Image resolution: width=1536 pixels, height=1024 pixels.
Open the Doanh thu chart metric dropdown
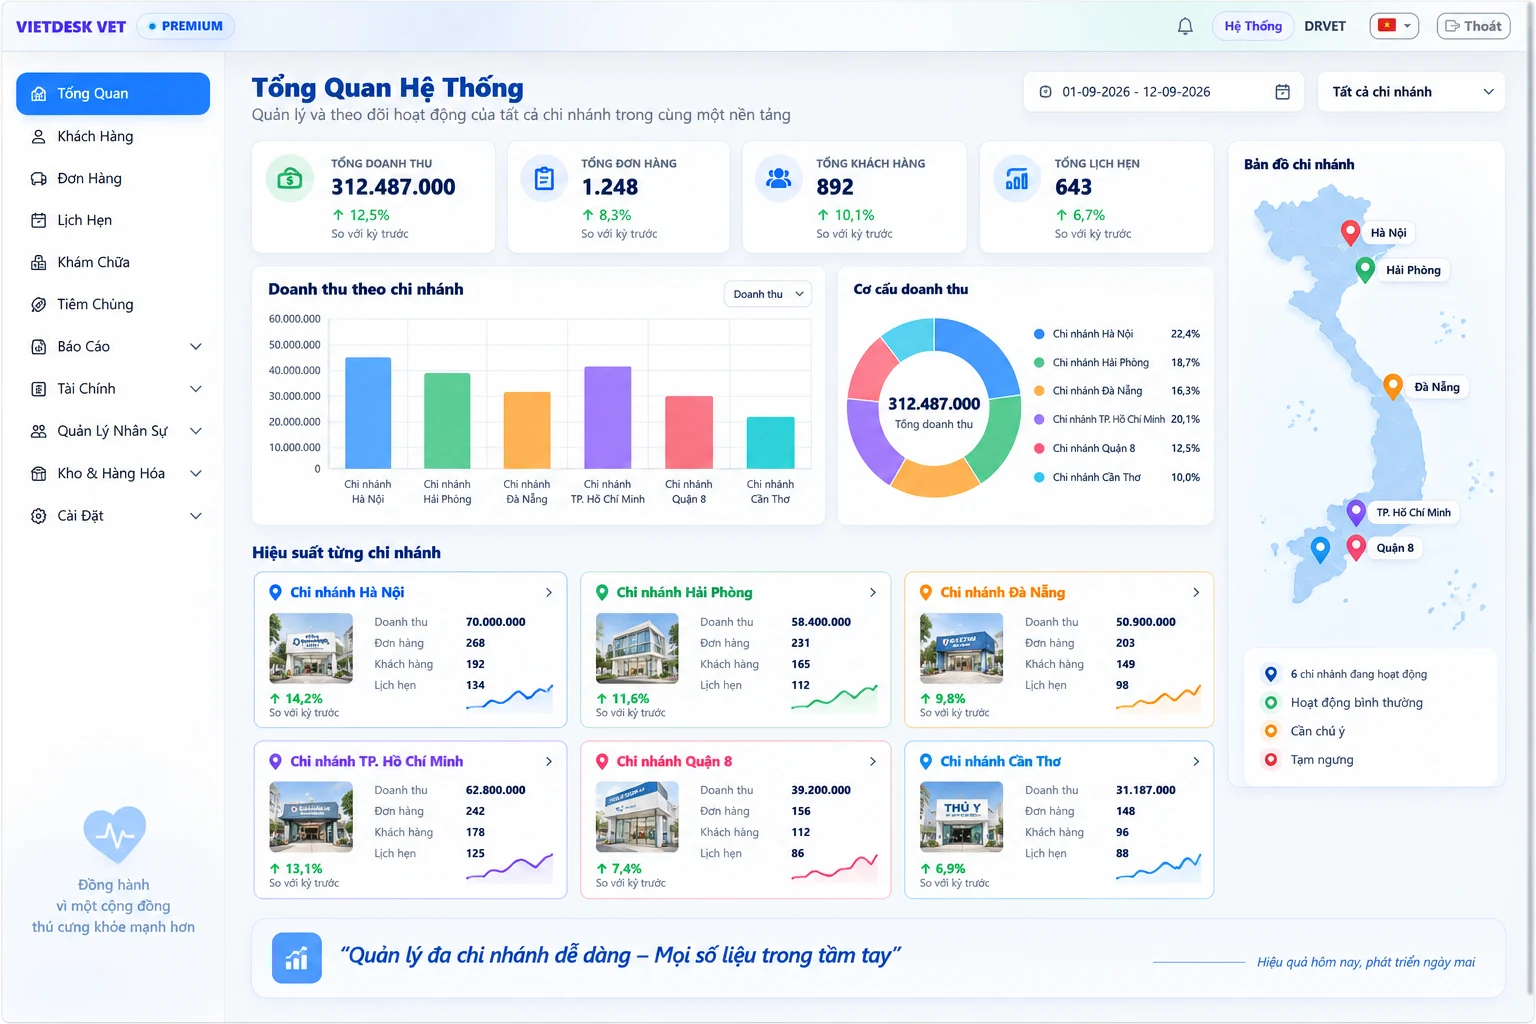[x=767, y=294]
